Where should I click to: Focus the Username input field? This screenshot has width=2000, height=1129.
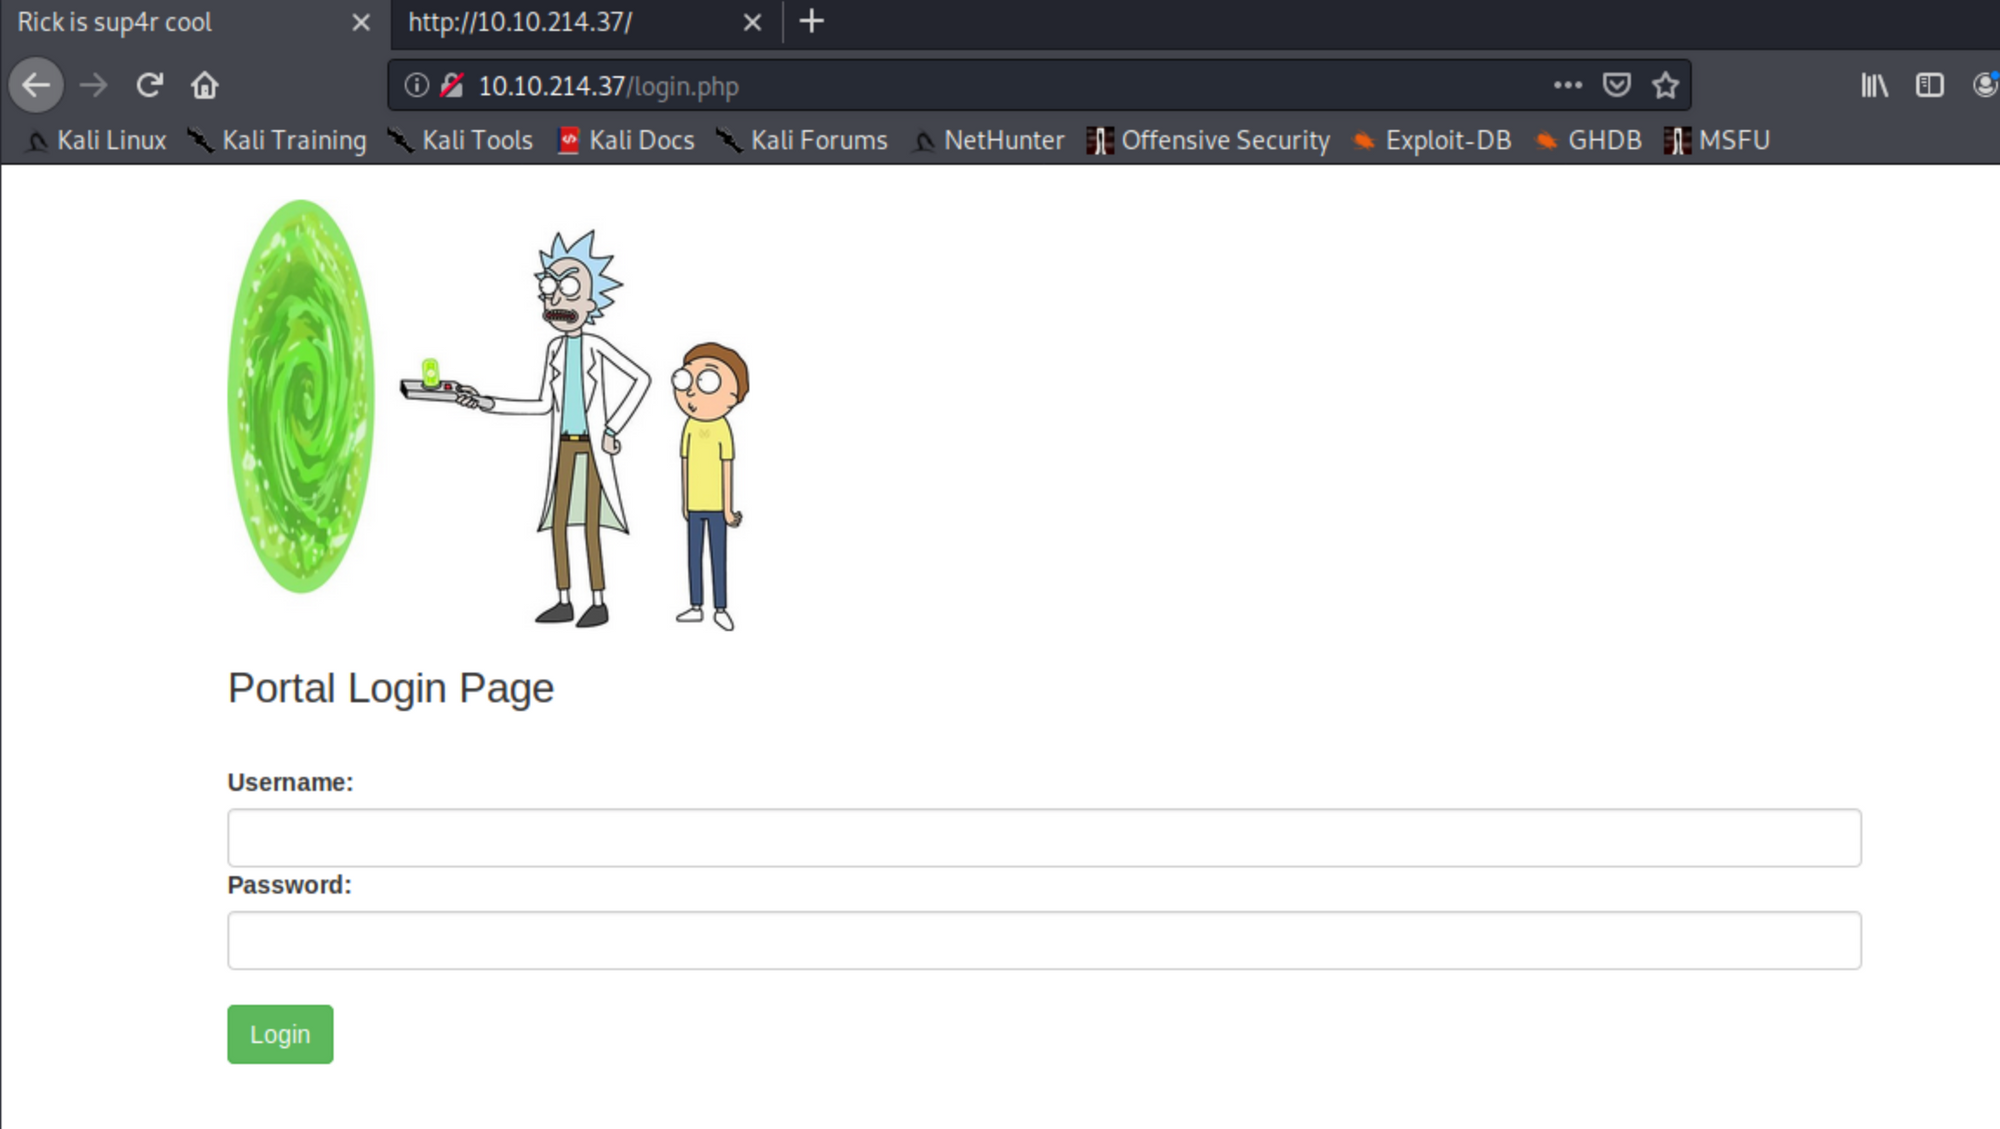click(x=1044, y=838)
